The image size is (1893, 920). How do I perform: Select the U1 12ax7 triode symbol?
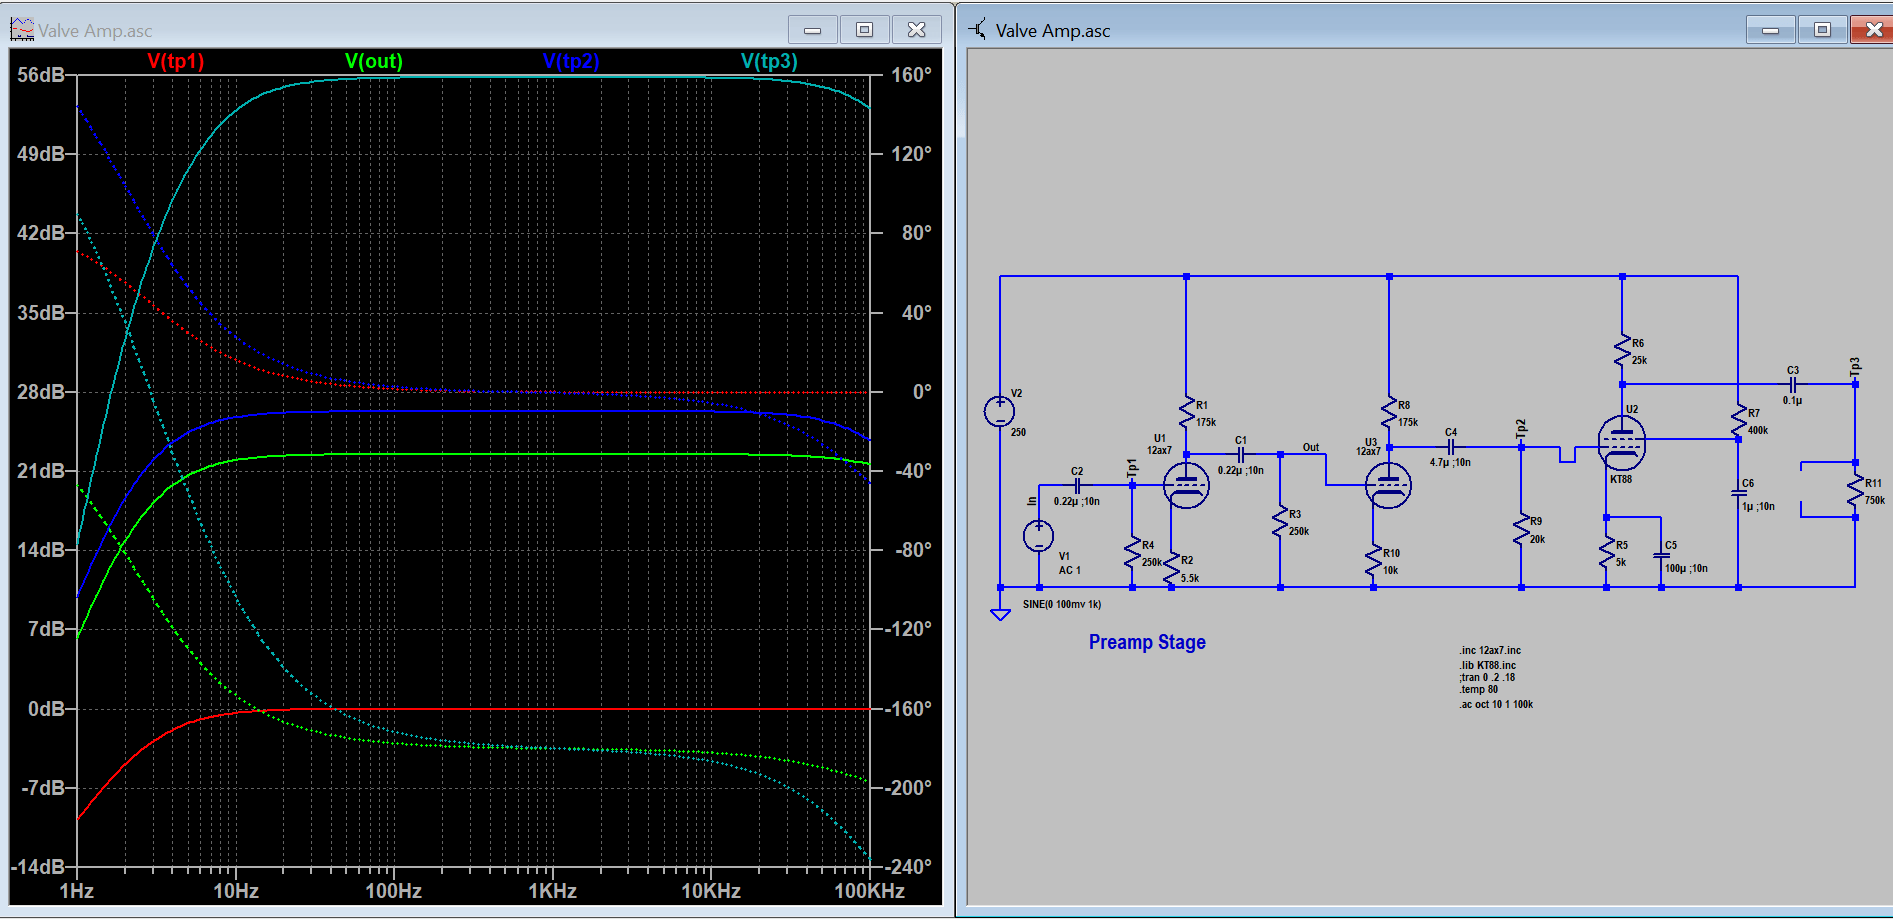click(1187, 486)
